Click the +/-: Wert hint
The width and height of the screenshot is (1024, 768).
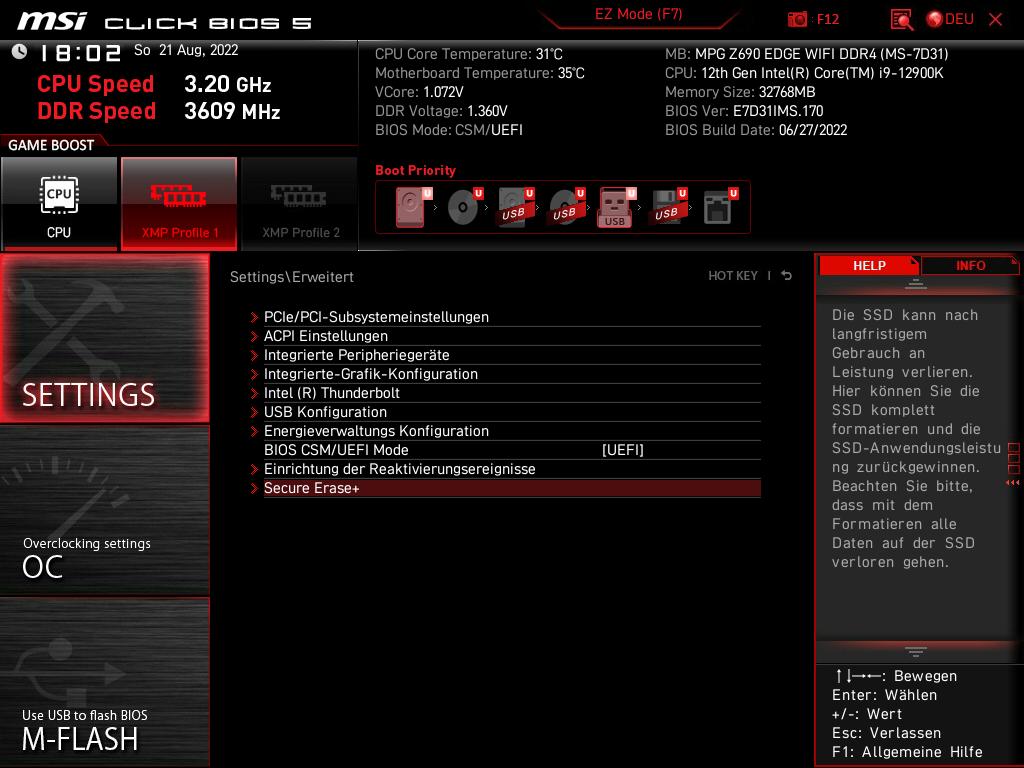pos(867,714)
